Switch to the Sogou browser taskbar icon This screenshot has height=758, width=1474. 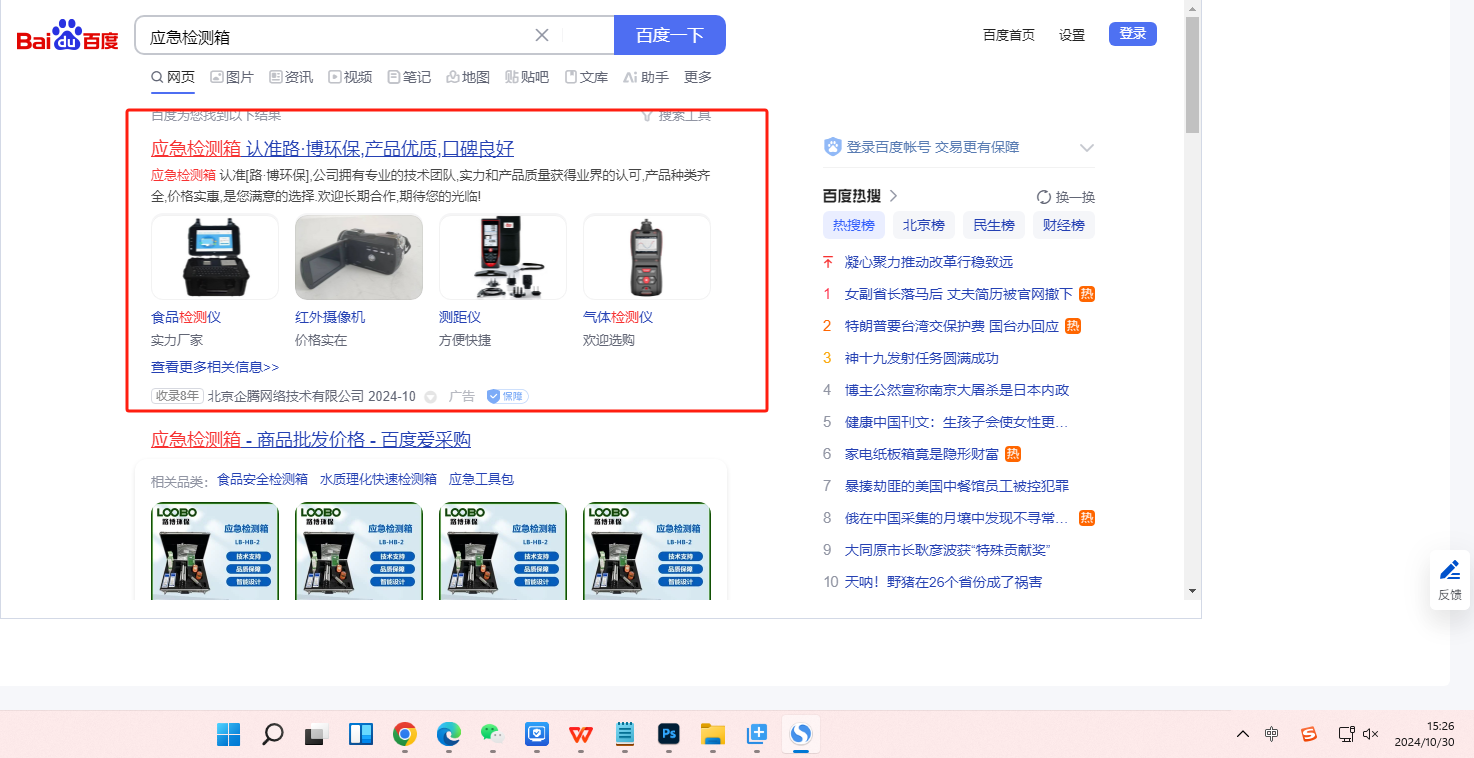(x=800, y=735)
